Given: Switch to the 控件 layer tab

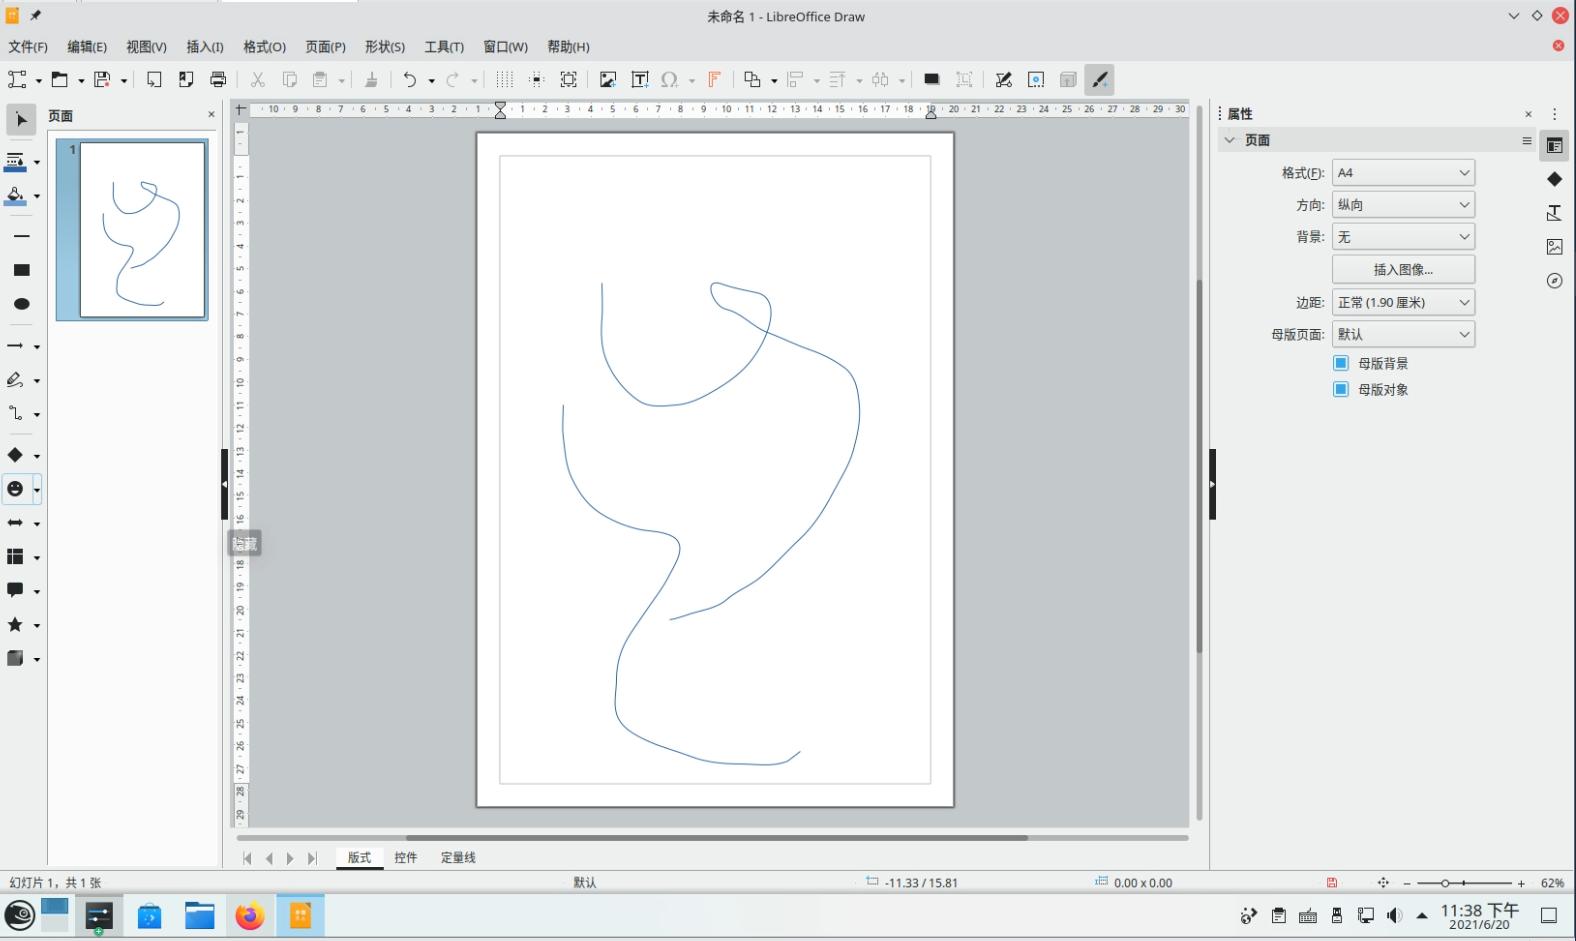Looking at the screenshot, I should 405,857.
